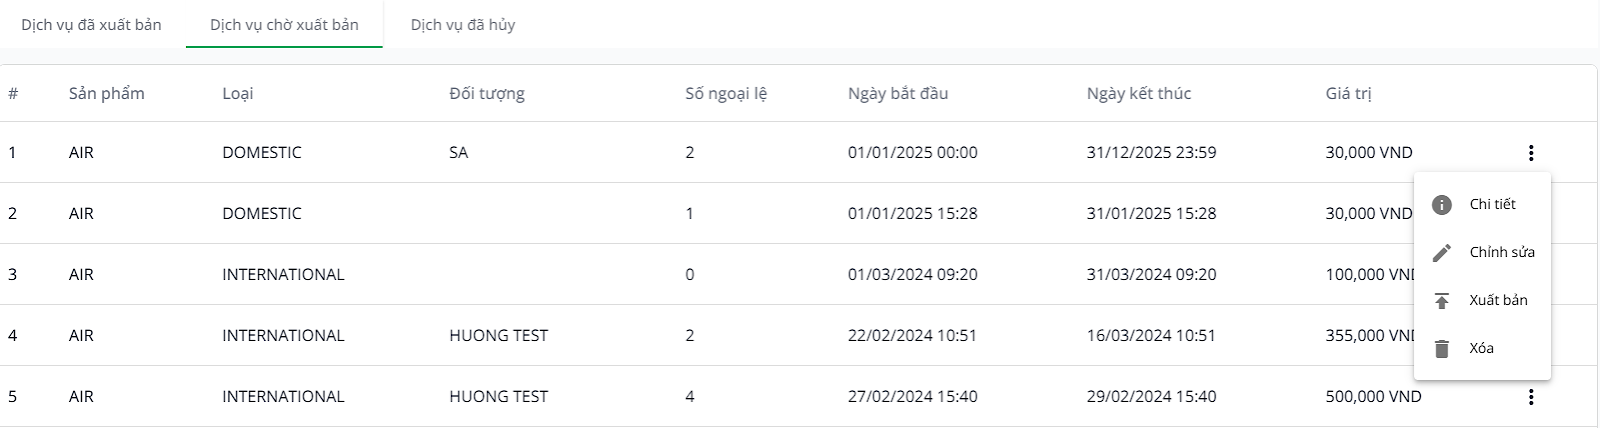The image size is (1600, 428).
Task: Open the three-dot menu for row 1
Action: click(x=1530, y=153)
